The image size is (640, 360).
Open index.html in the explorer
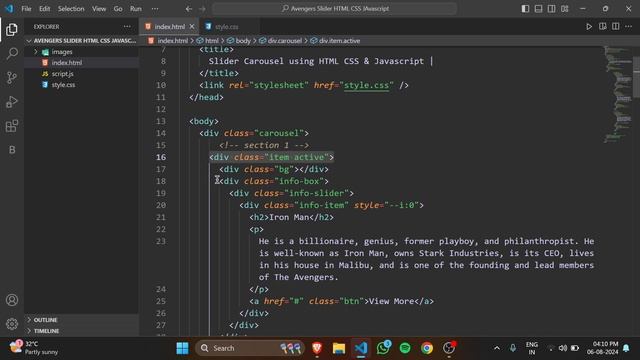[x=67, y=63]
